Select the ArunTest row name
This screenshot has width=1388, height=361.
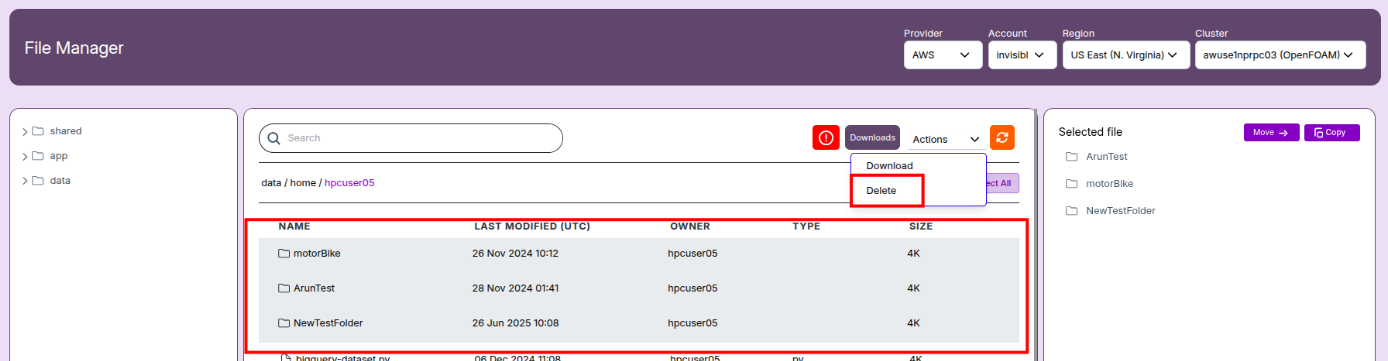pos(313,288)
